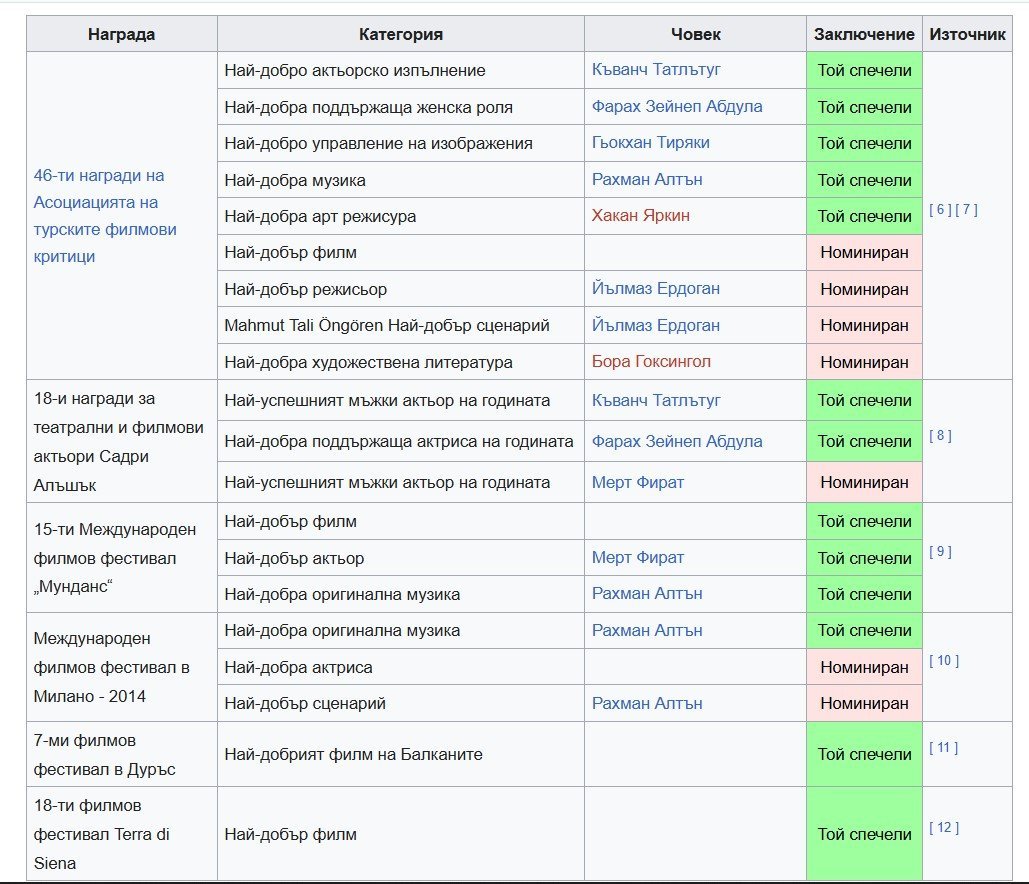Open the Гьокхан Тиряки link
Viewport: 1029px width, 884px height.
pos(650,143)
